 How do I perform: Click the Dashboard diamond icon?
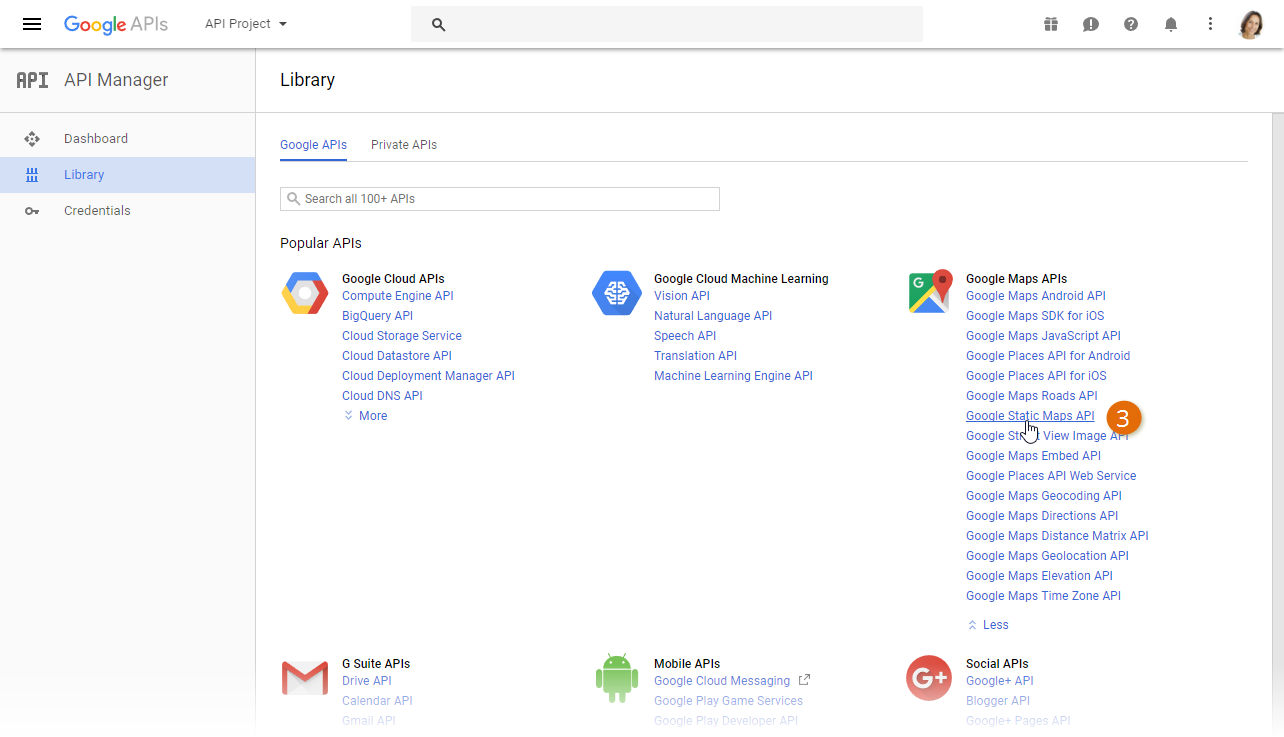[x=32, y=139]
